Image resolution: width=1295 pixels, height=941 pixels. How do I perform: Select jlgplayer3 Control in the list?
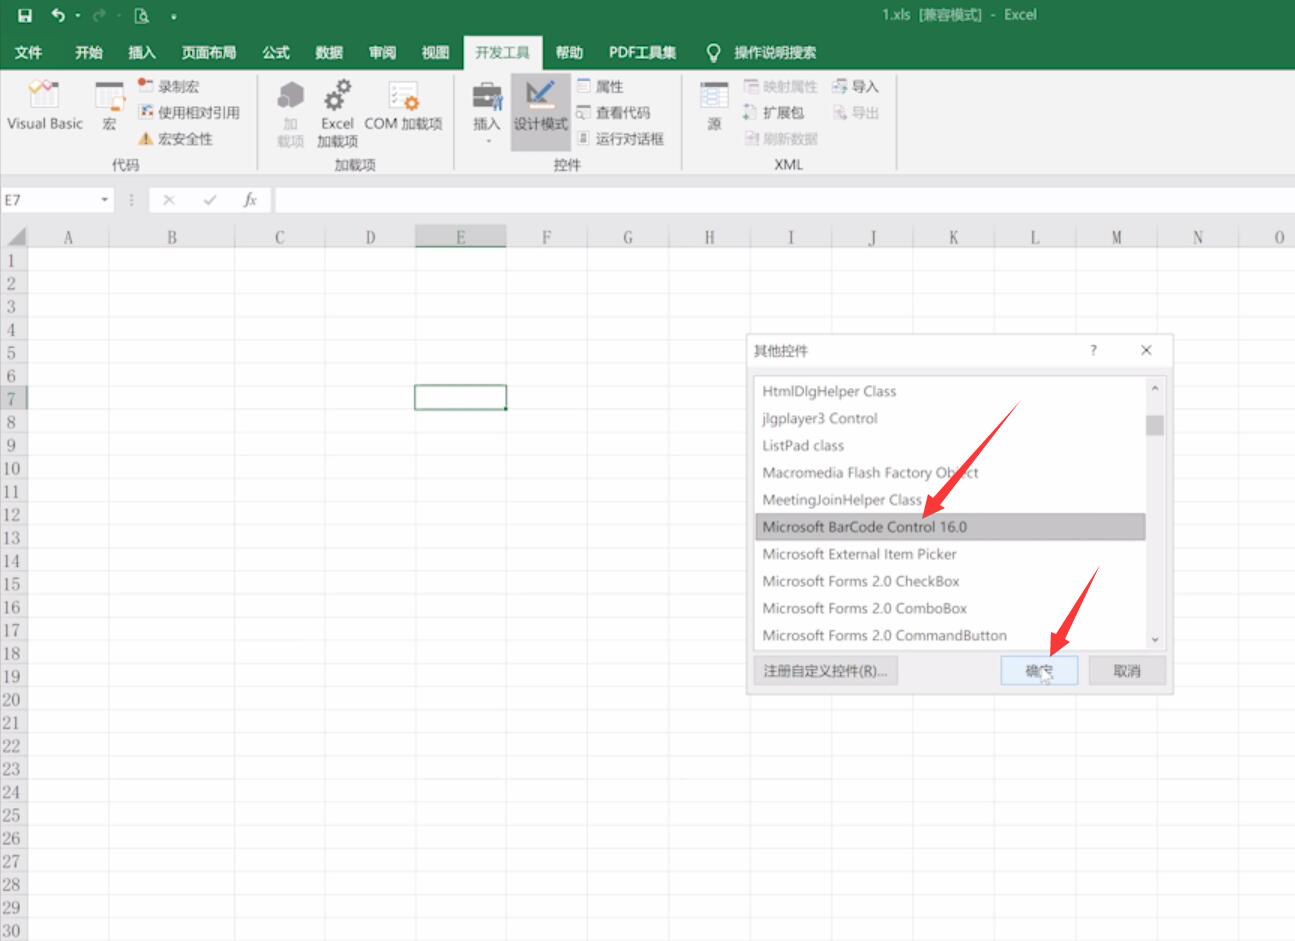[950, 418]
